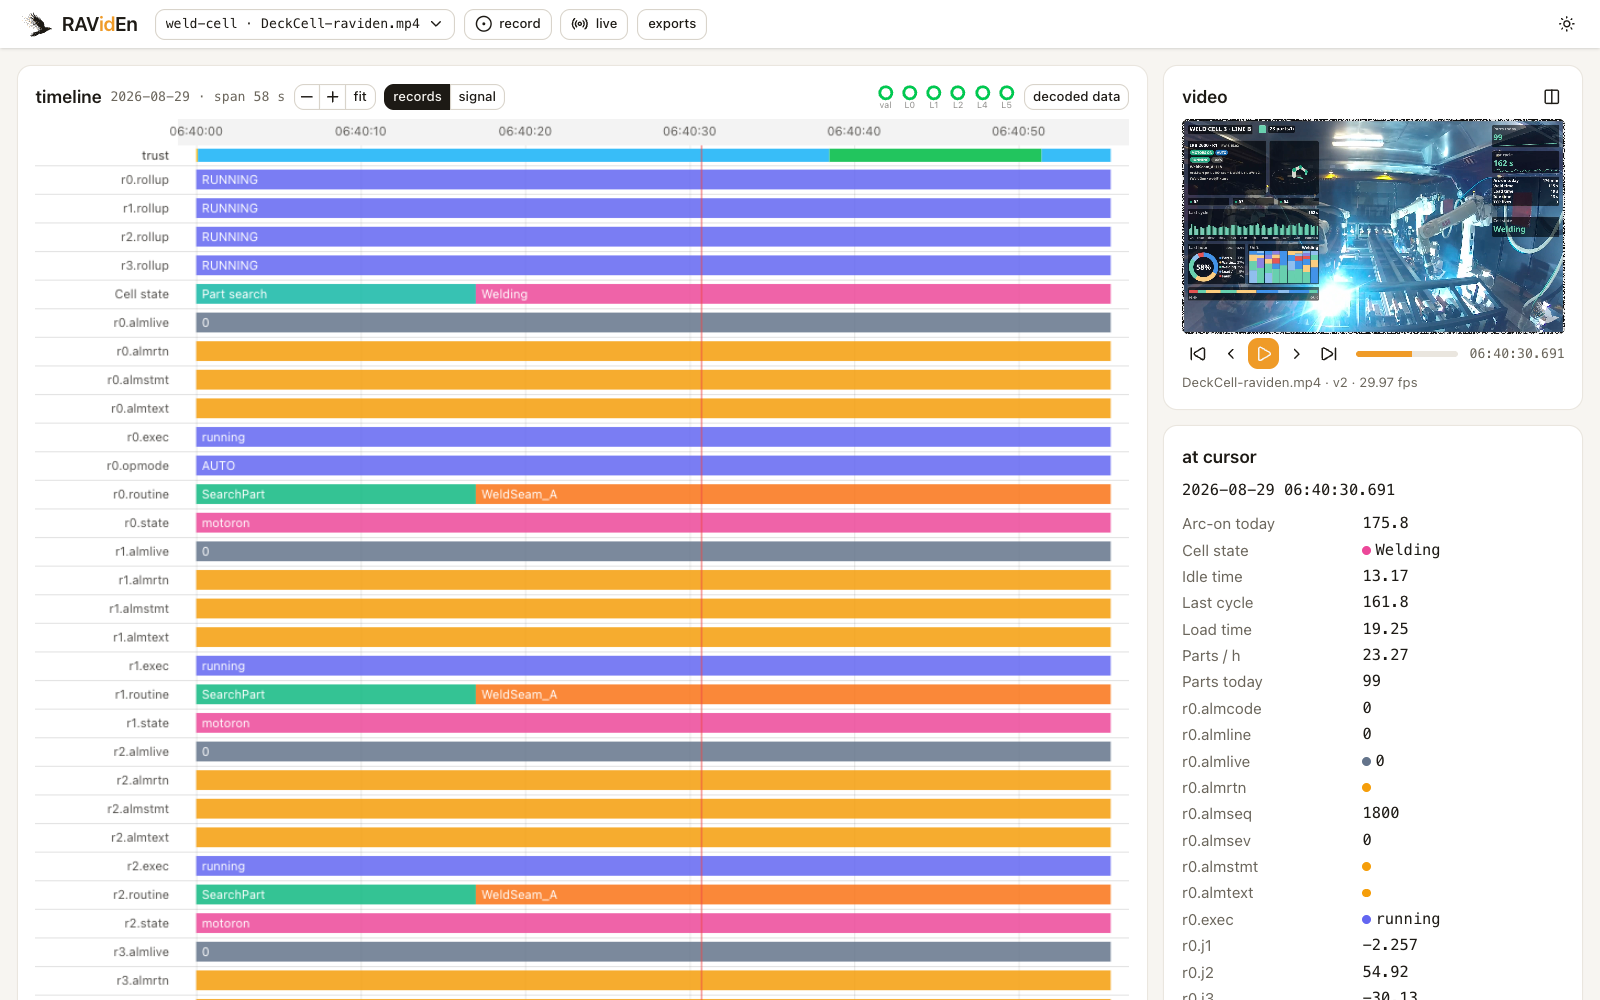Screen dimensions: 1600x1000
Task: Click the RAVidEn bird logo
Action: tap(38, 24)
